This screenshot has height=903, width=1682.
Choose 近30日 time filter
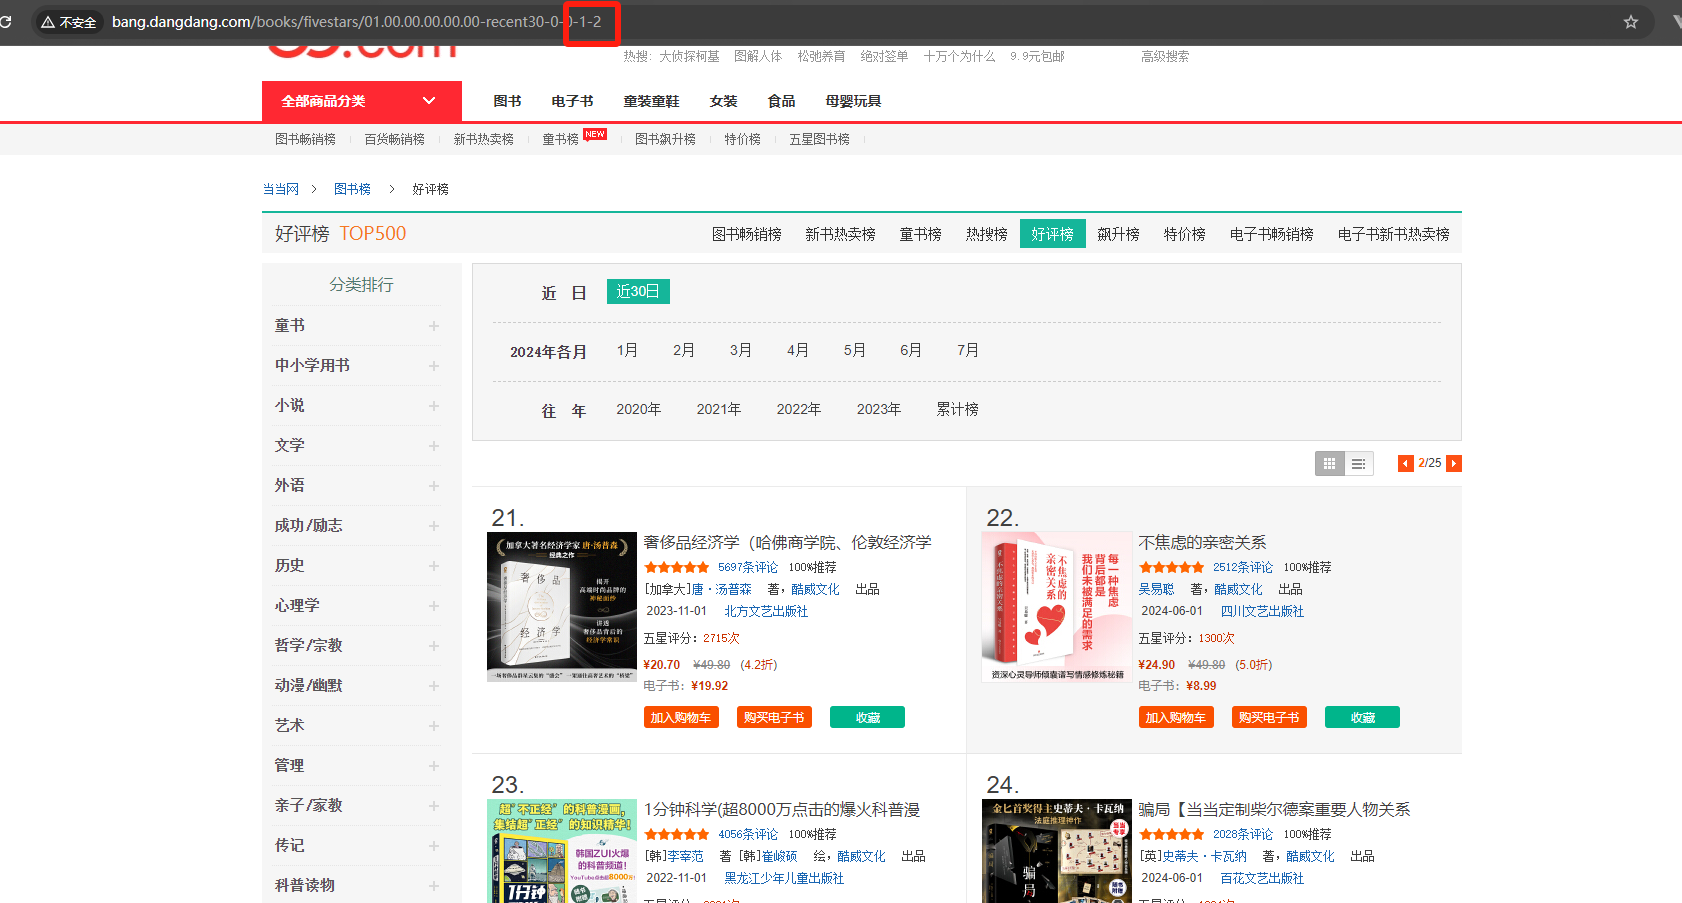(638, 291)
